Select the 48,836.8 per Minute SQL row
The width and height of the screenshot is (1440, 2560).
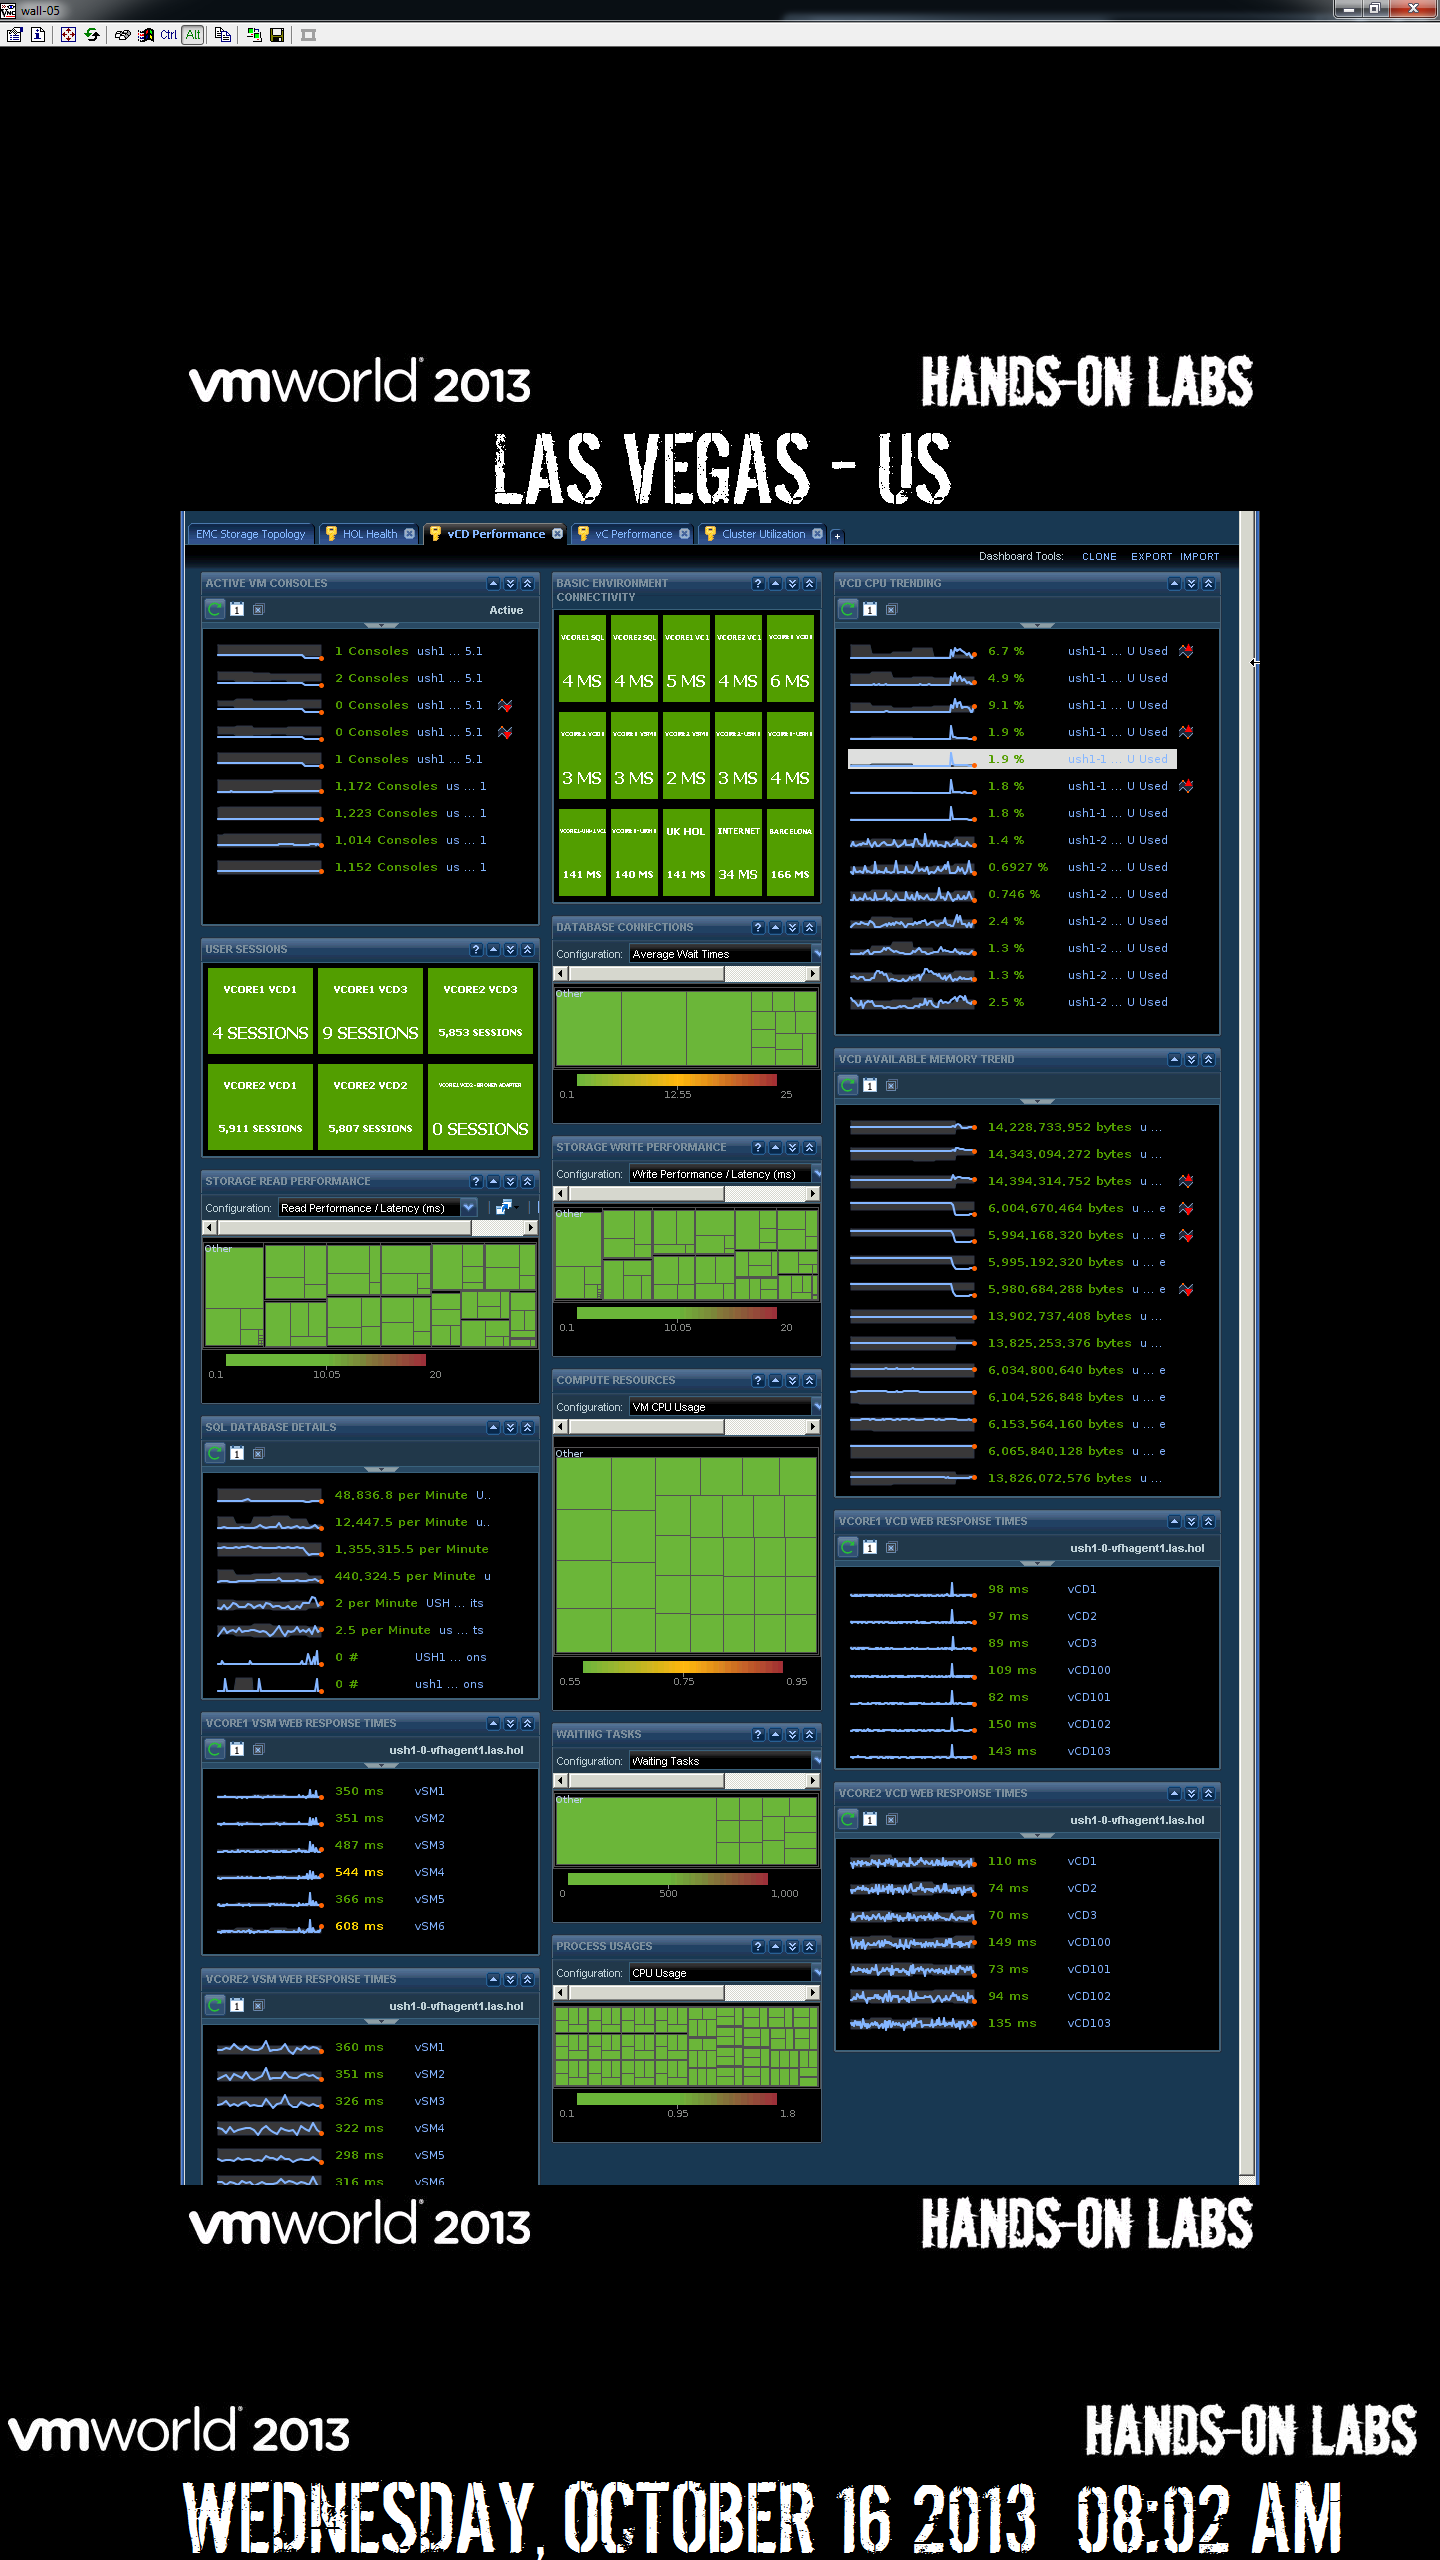click(356, 1495)
